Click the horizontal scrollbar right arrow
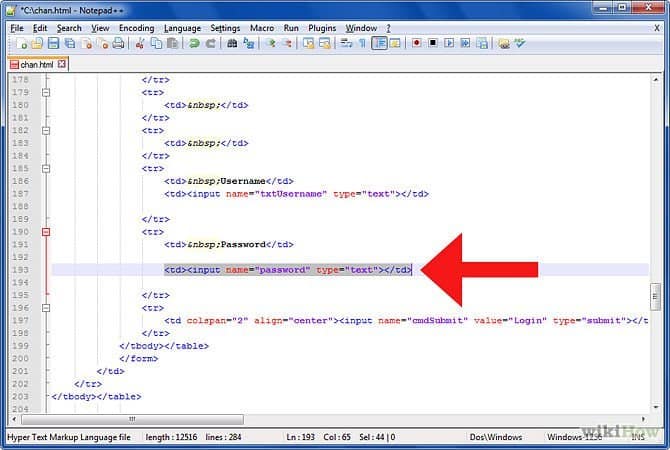Image resolution: width=670 pixels, height=450 pixels. [644, 419]
